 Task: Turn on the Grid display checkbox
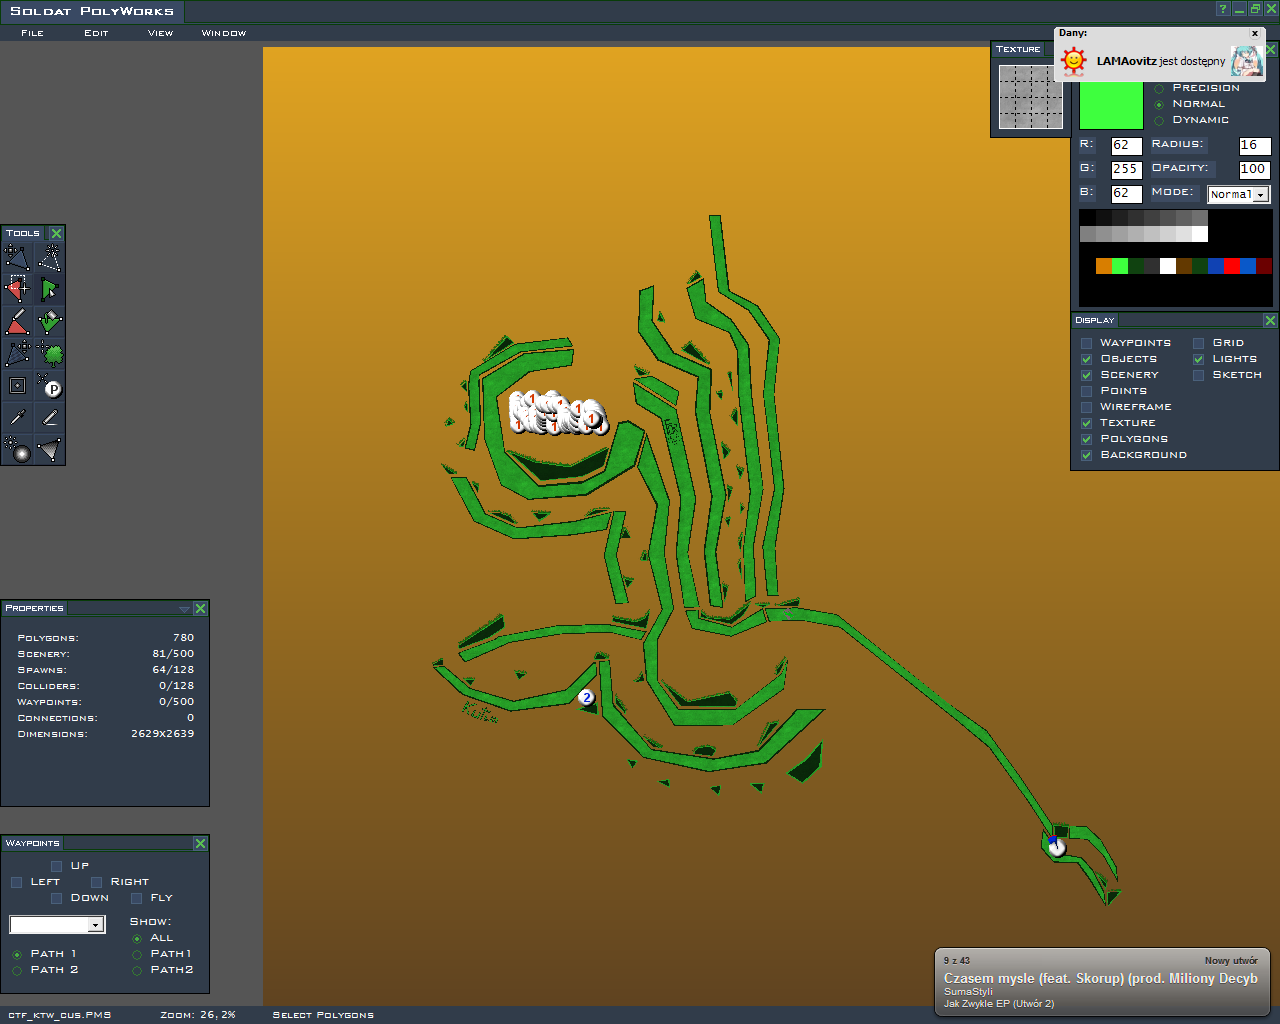coord(1198,343)
